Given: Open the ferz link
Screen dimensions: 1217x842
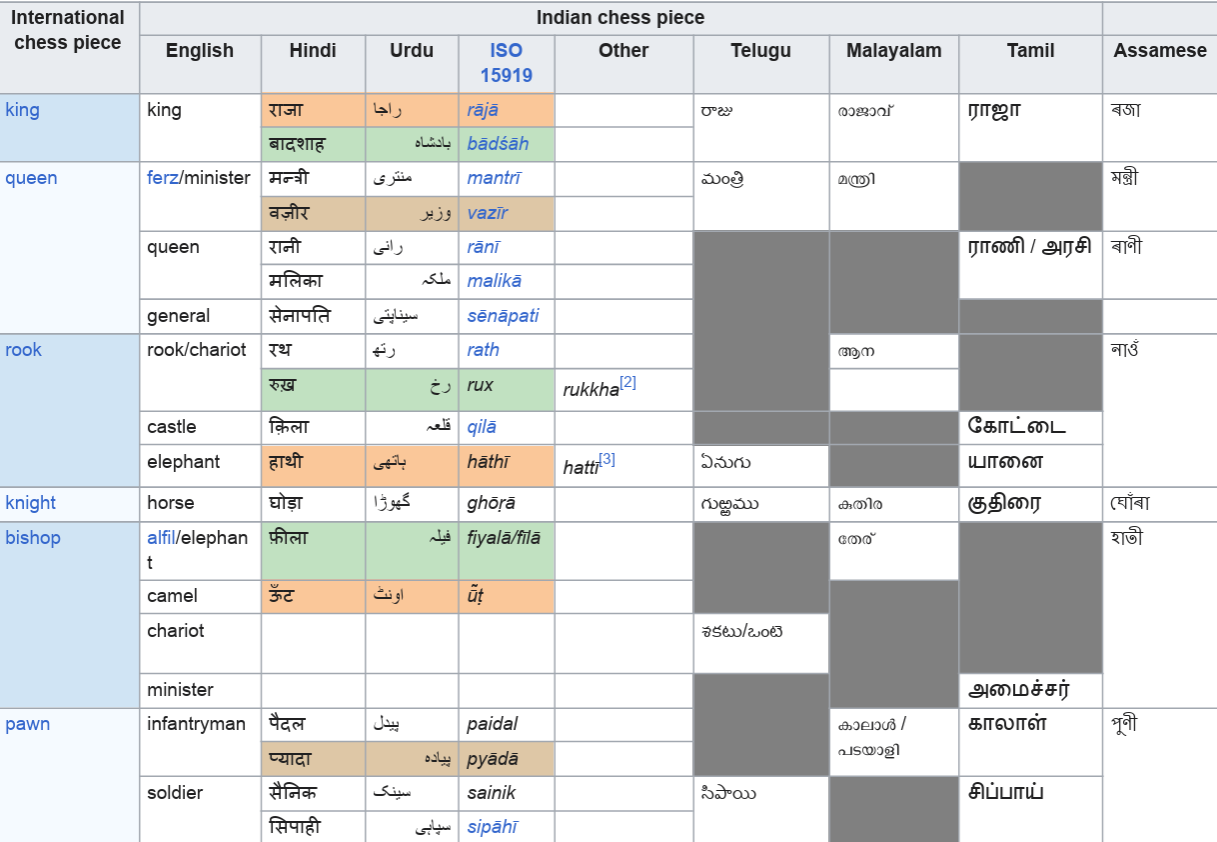Looking at the screenshot, I should pos(162,178).
